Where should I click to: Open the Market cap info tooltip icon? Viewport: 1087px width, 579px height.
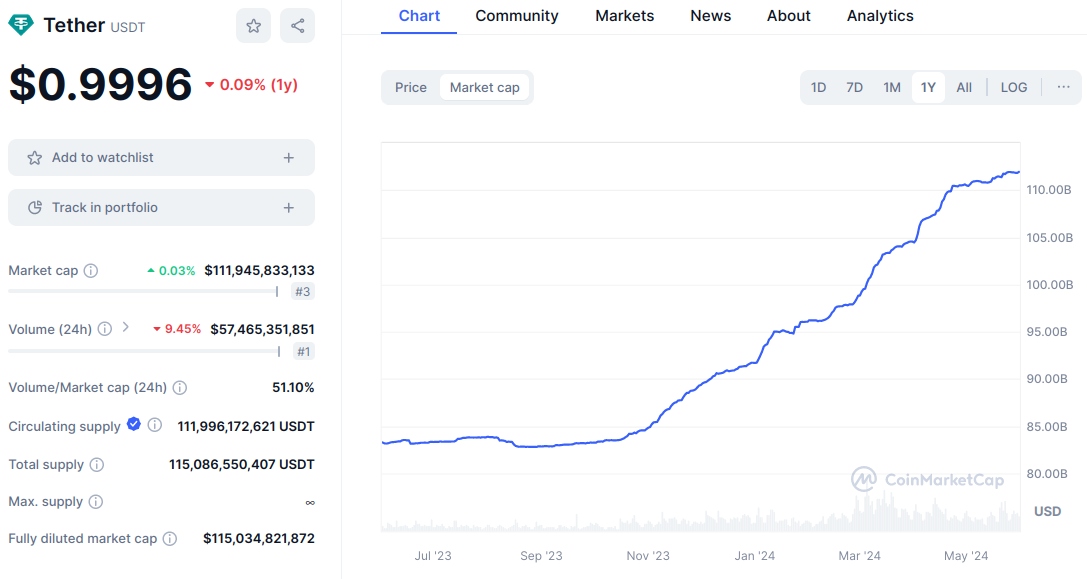[91, 270]
